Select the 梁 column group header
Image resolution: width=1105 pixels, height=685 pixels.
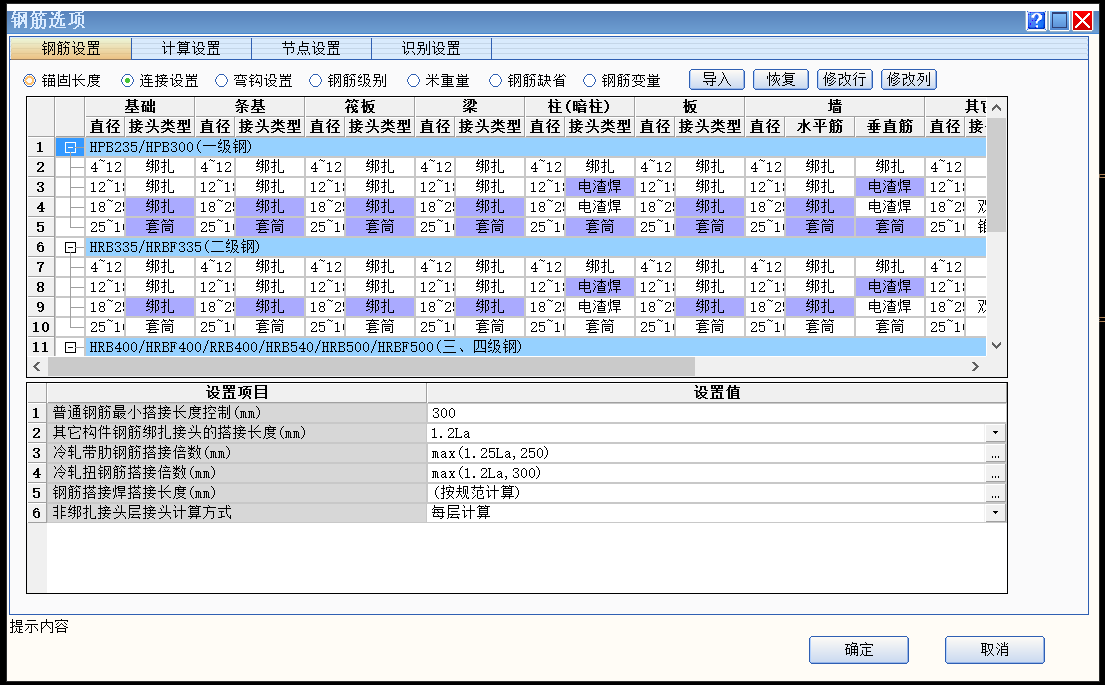[469, 106]
